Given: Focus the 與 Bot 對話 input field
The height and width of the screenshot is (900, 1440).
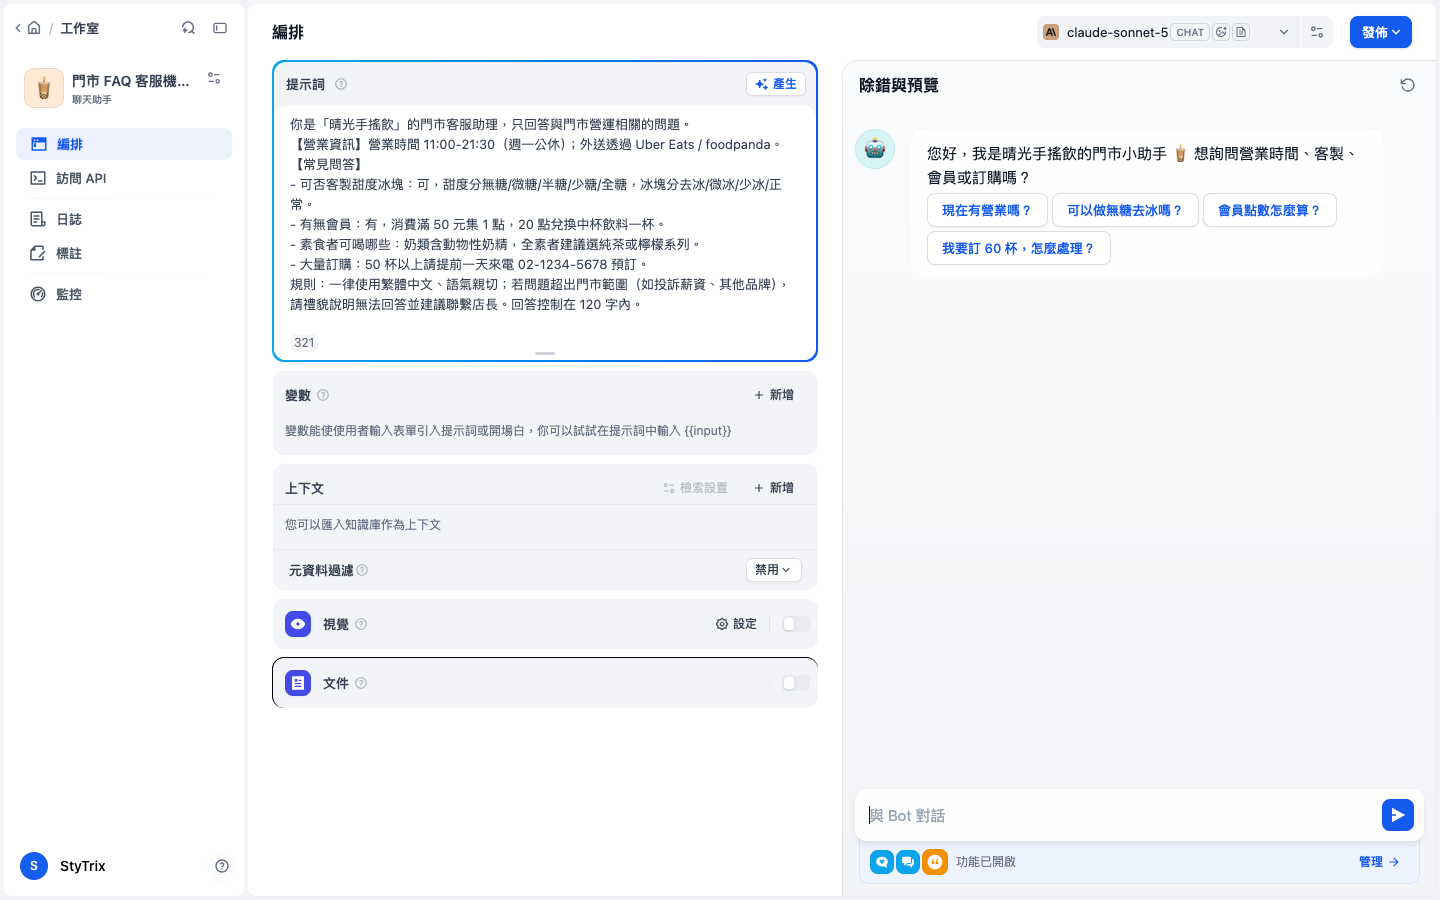Looking at the screenshot, I should point(1118,815).
